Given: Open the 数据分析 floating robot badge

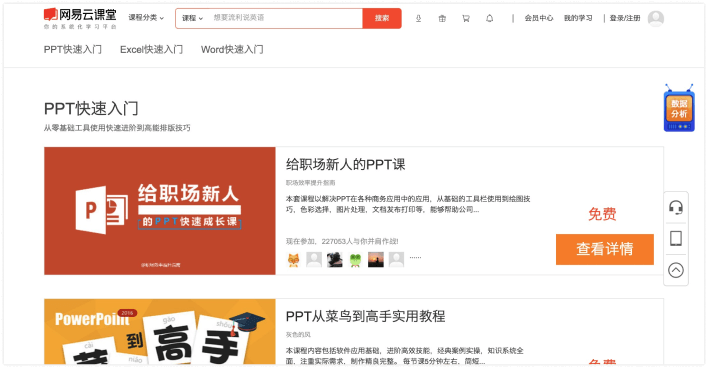Looking at the screenshot, I should tap(679, 108).
